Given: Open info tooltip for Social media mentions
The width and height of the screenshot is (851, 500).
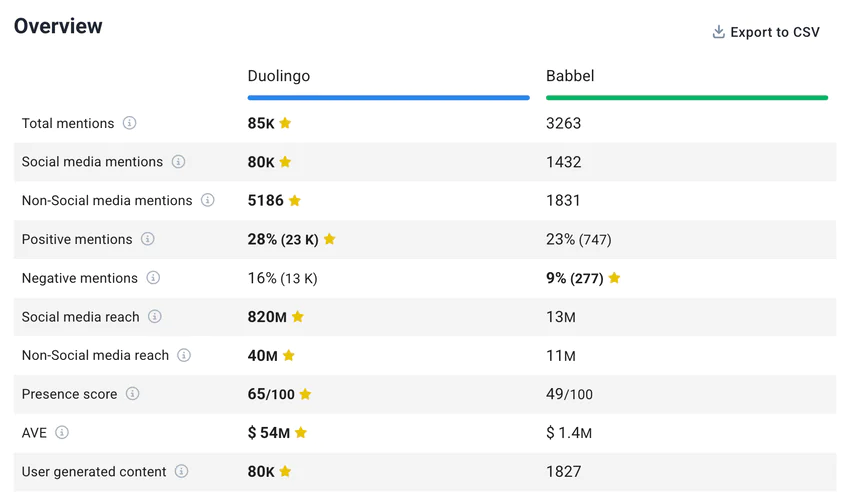Looking at the screenshot, I should pos(178,162).
